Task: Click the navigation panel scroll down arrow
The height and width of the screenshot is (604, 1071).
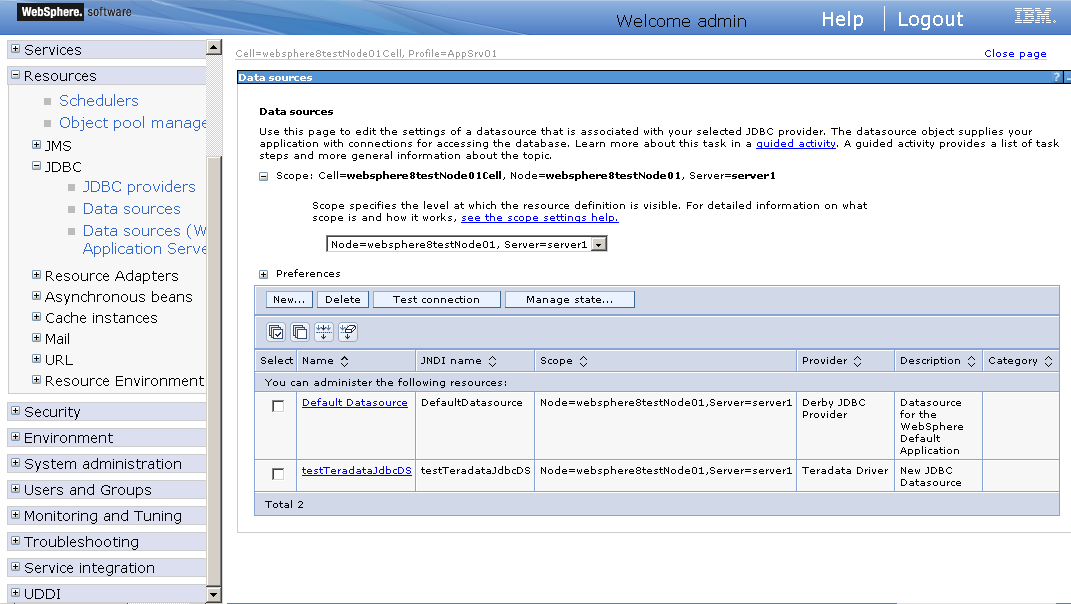Action: pyautogui.click(x=213, y=595)
